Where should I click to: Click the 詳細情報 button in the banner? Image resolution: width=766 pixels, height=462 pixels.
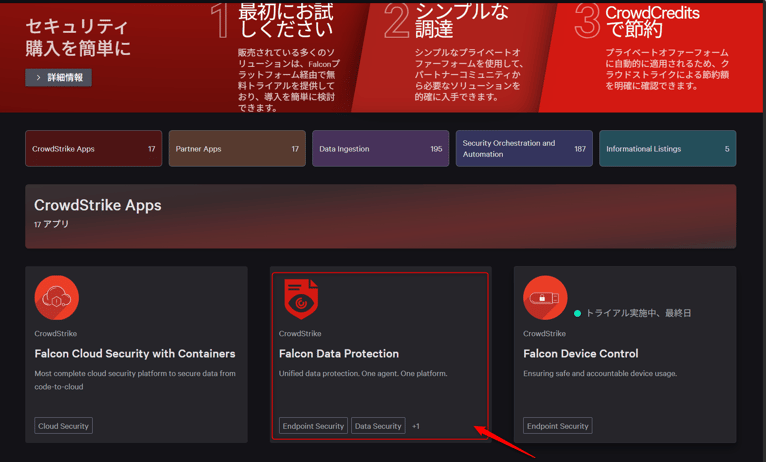click(x=59, y=77)
